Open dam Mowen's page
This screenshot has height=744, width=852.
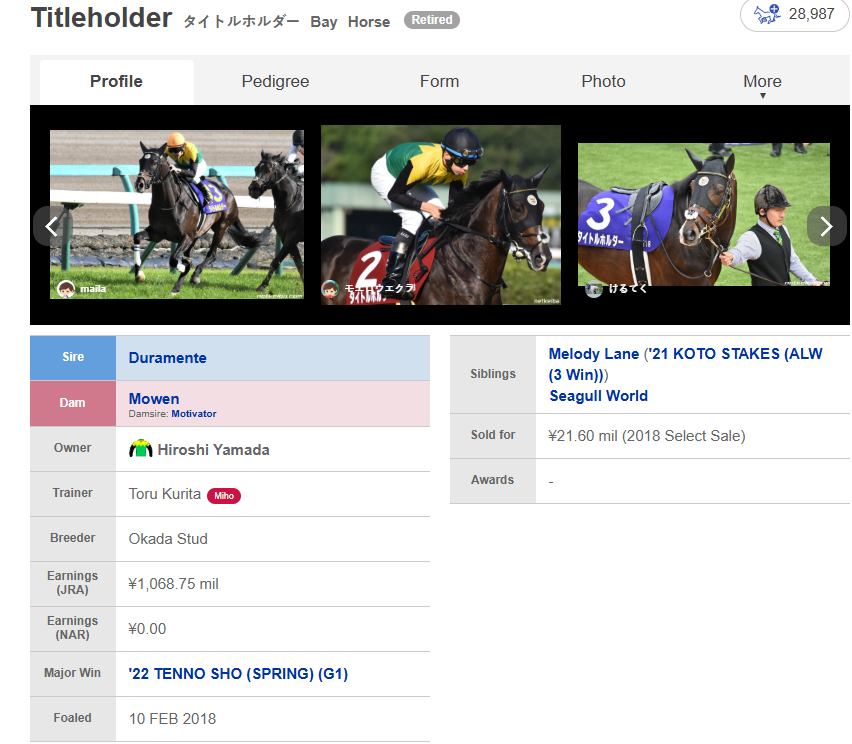tap(154, 398)
